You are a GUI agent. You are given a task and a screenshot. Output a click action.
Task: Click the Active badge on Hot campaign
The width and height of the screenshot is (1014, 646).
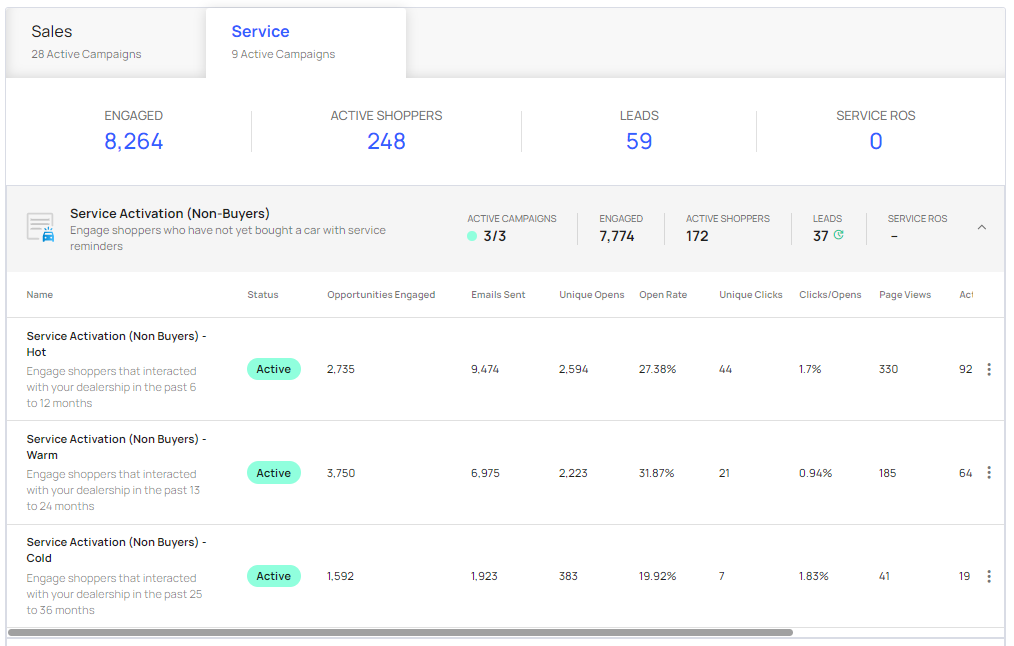tap(273, 369)
